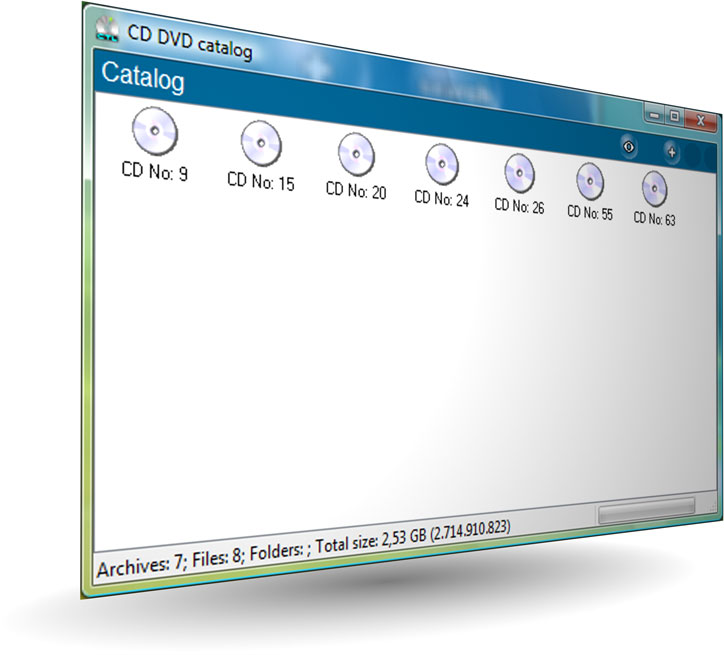Click the 'CD DVD catalog' window title
Image resolution: width=724 pixels, height=655 pixels.
190,42
